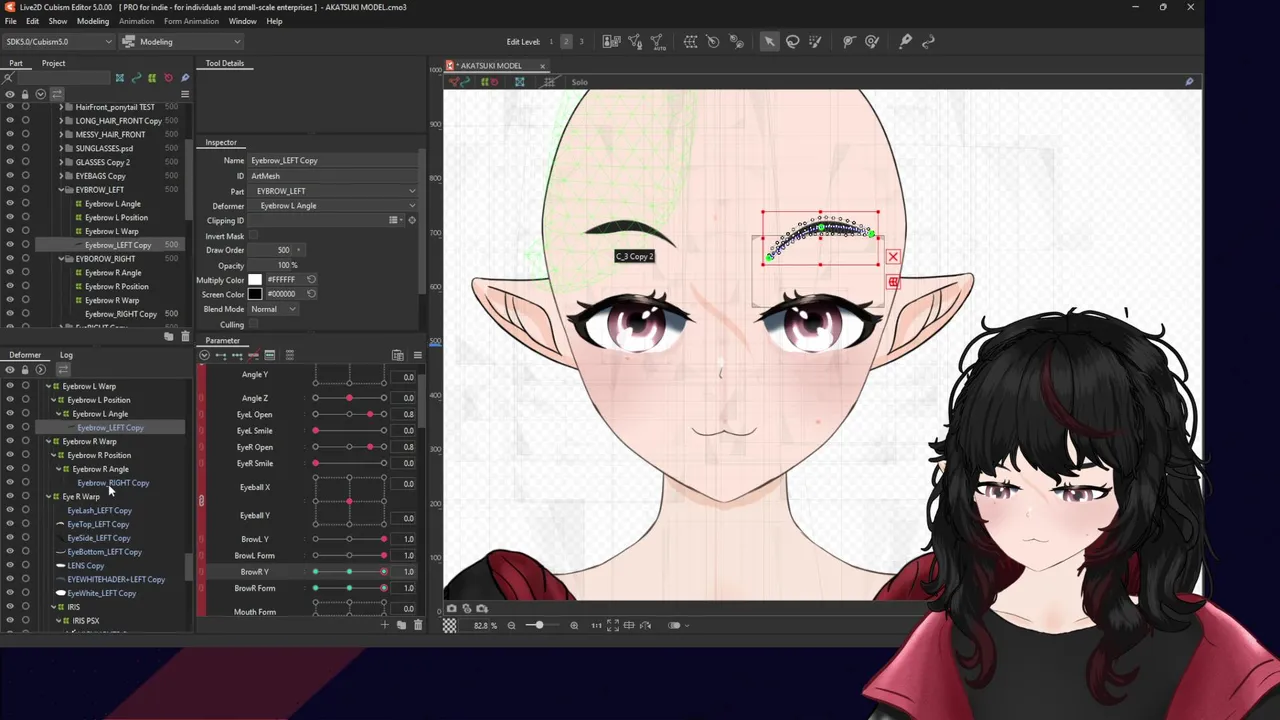Image resolution: width=1280 pixels, height=720 pixels.
Task: Select the brush selection tool
Action: [816, 41]
